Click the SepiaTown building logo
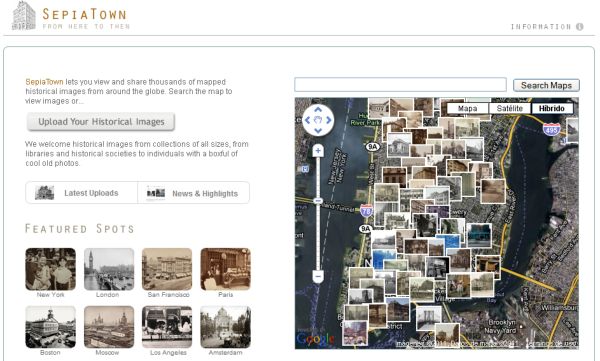Image resolution: width=600 pixels, height=361 pixels. coord(24,15)
